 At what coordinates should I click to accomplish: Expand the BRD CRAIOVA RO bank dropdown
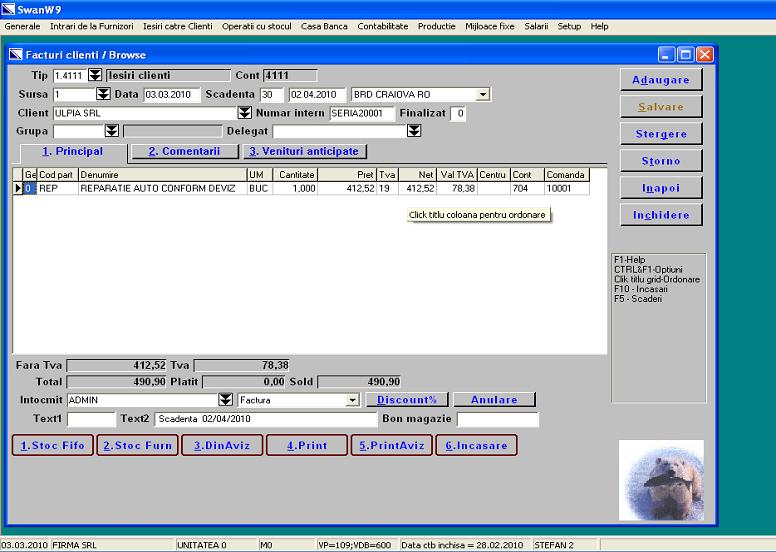483,94
